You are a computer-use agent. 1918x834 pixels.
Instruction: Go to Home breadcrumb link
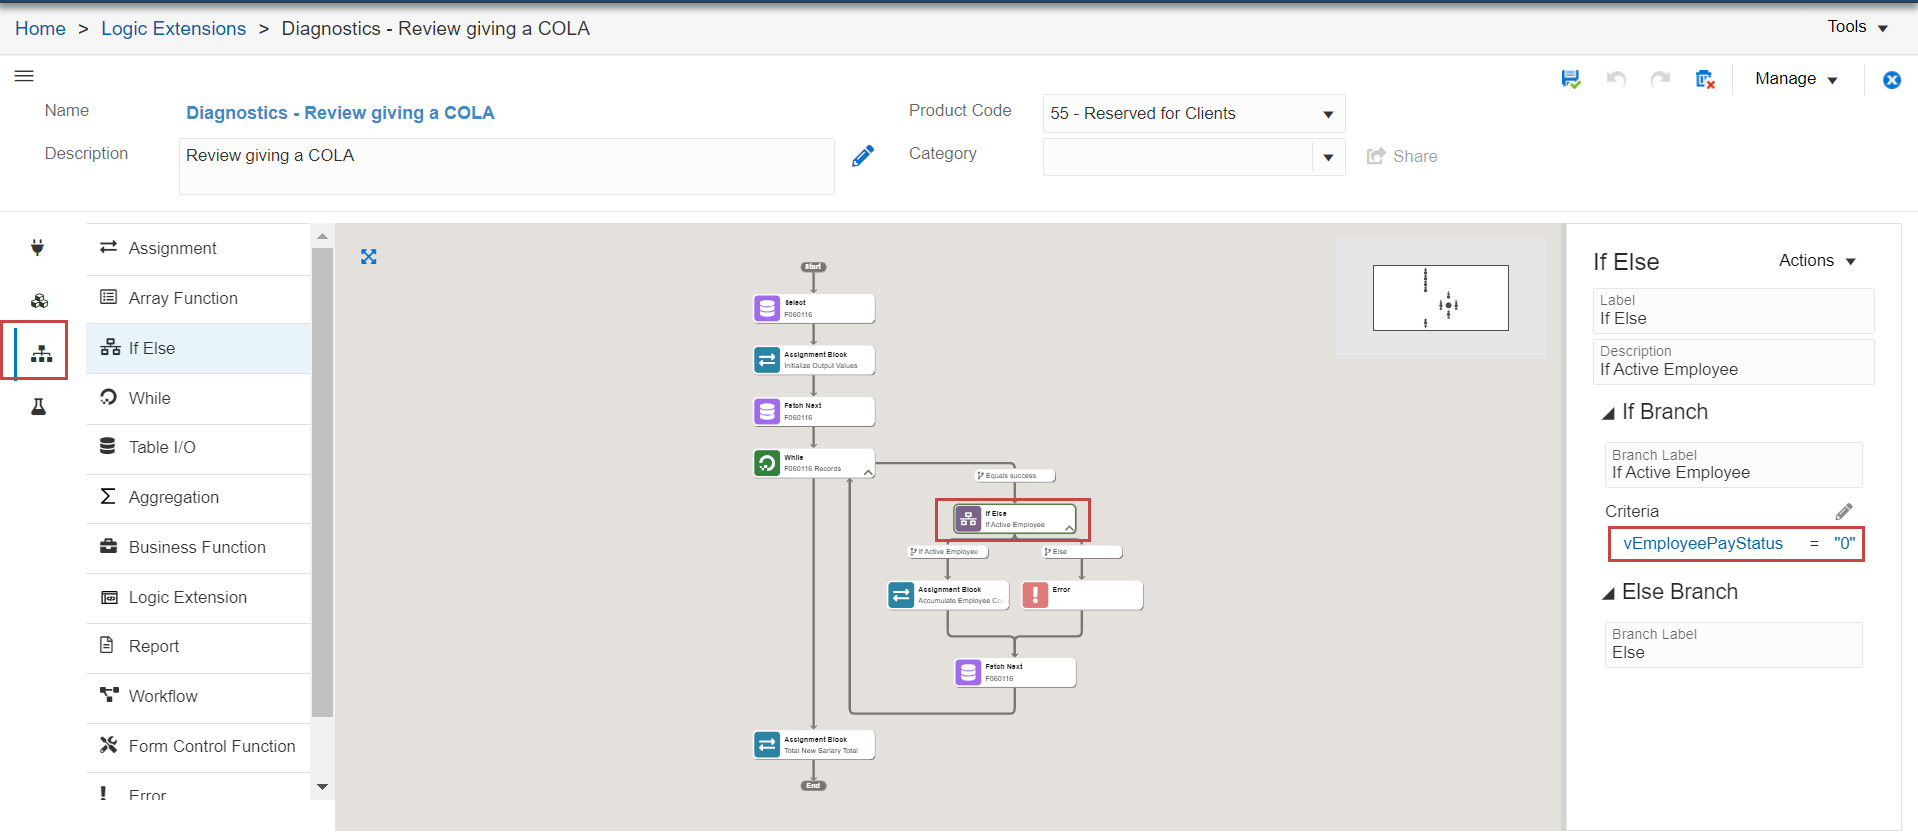point(40,28)
